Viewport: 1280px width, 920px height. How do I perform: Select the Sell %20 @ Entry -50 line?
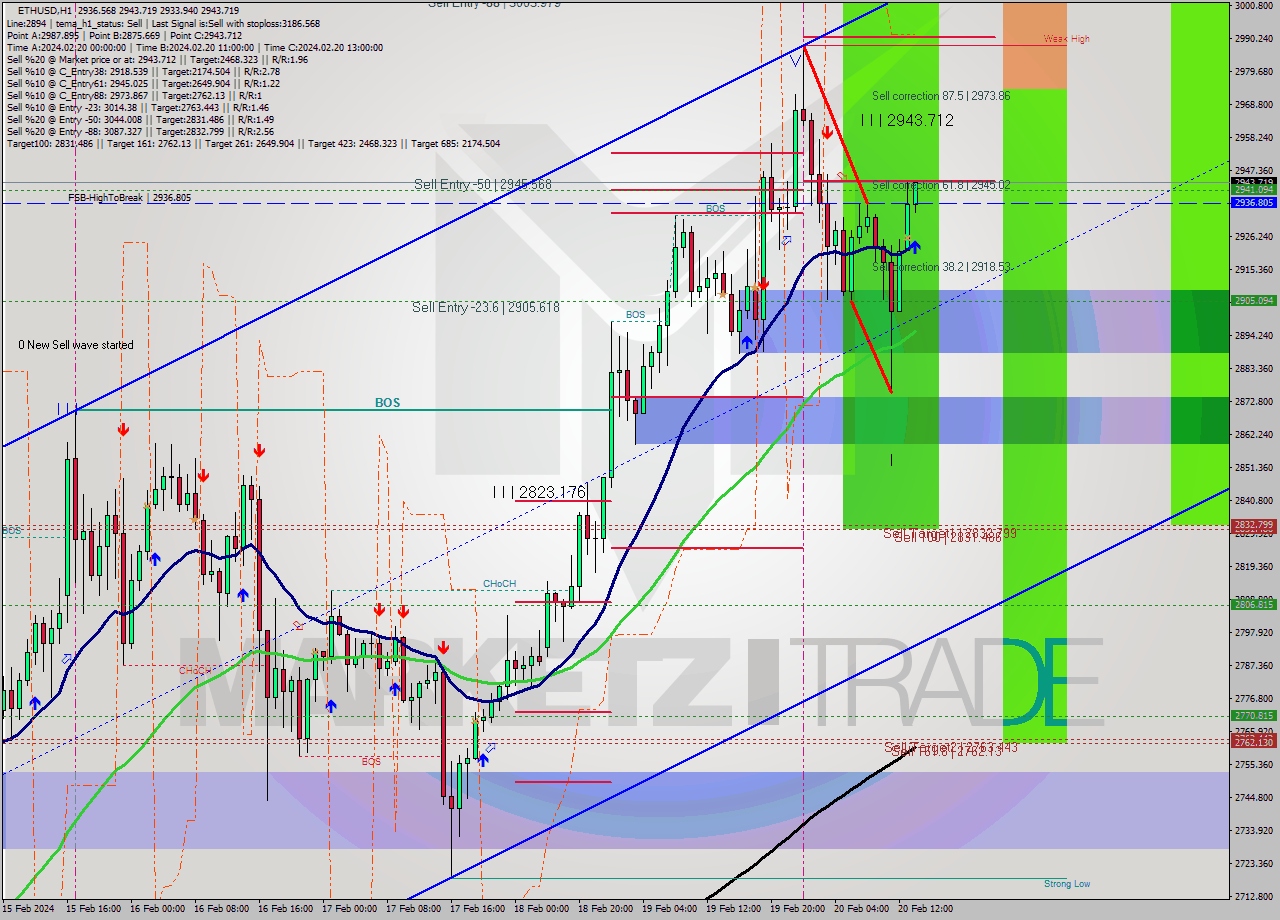point(140,119)
